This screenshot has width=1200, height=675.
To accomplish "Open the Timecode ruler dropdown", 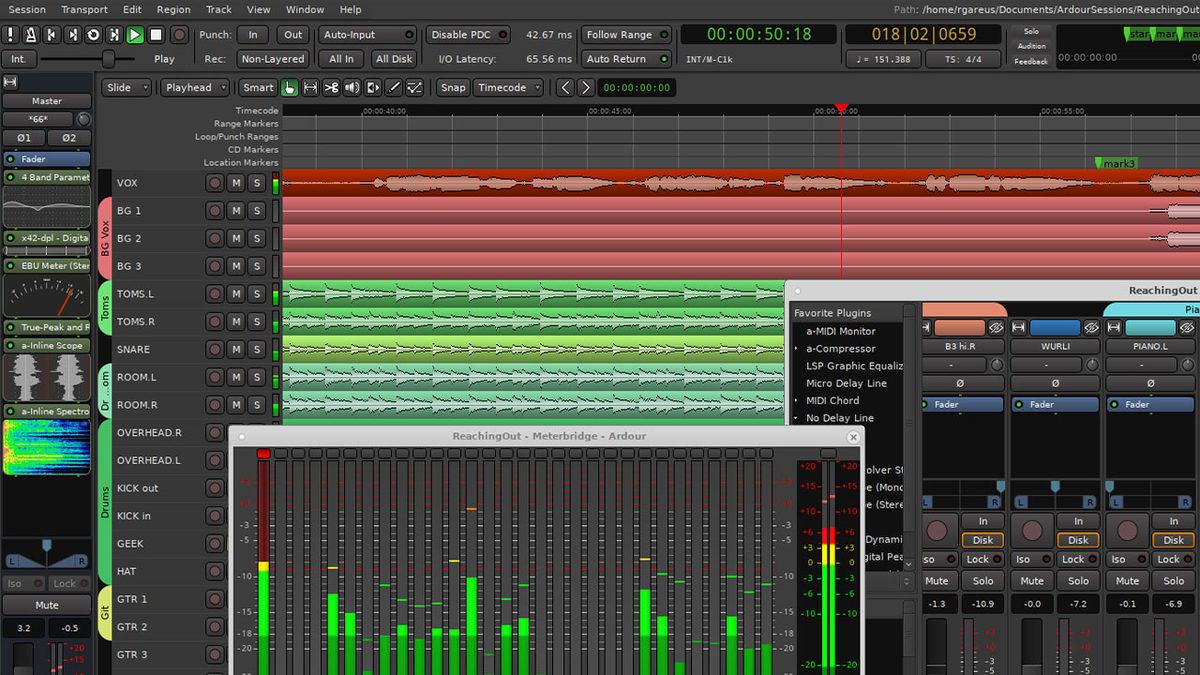I will [x=508, y=87].
